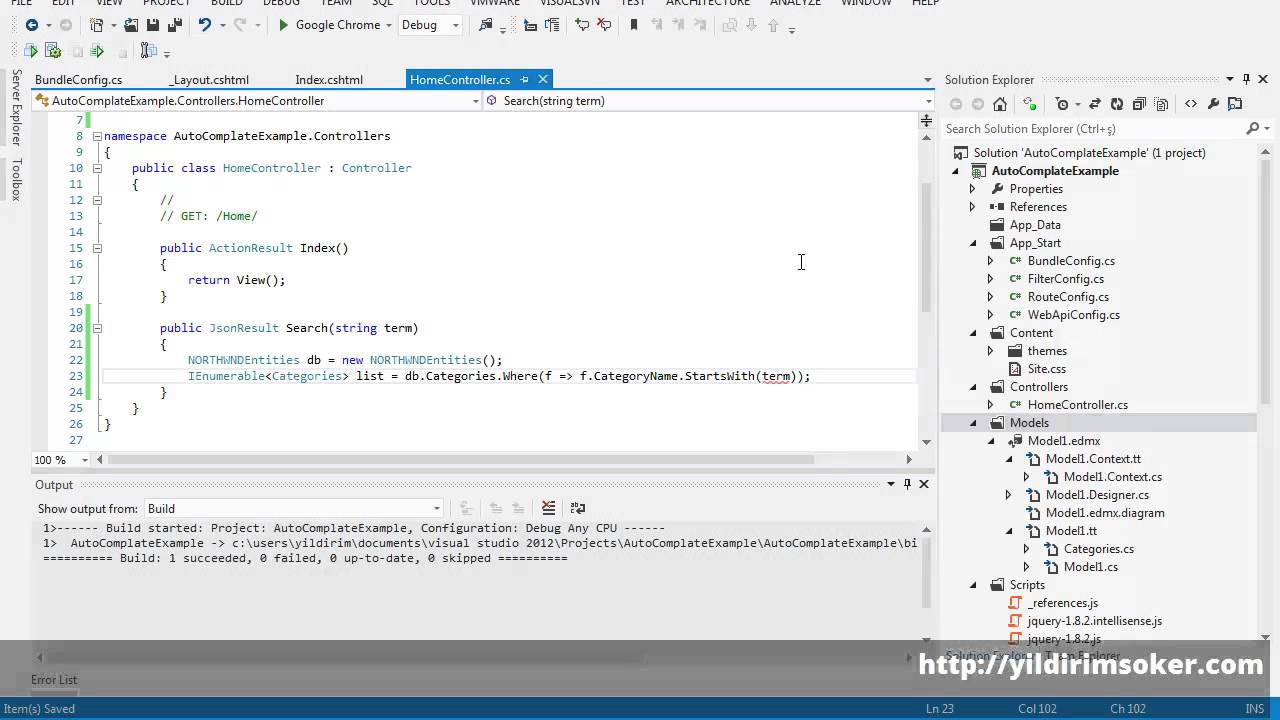Collapse All in Solution Explorer
Viewport: 1280px width, 720px height.
[1139, 104]
